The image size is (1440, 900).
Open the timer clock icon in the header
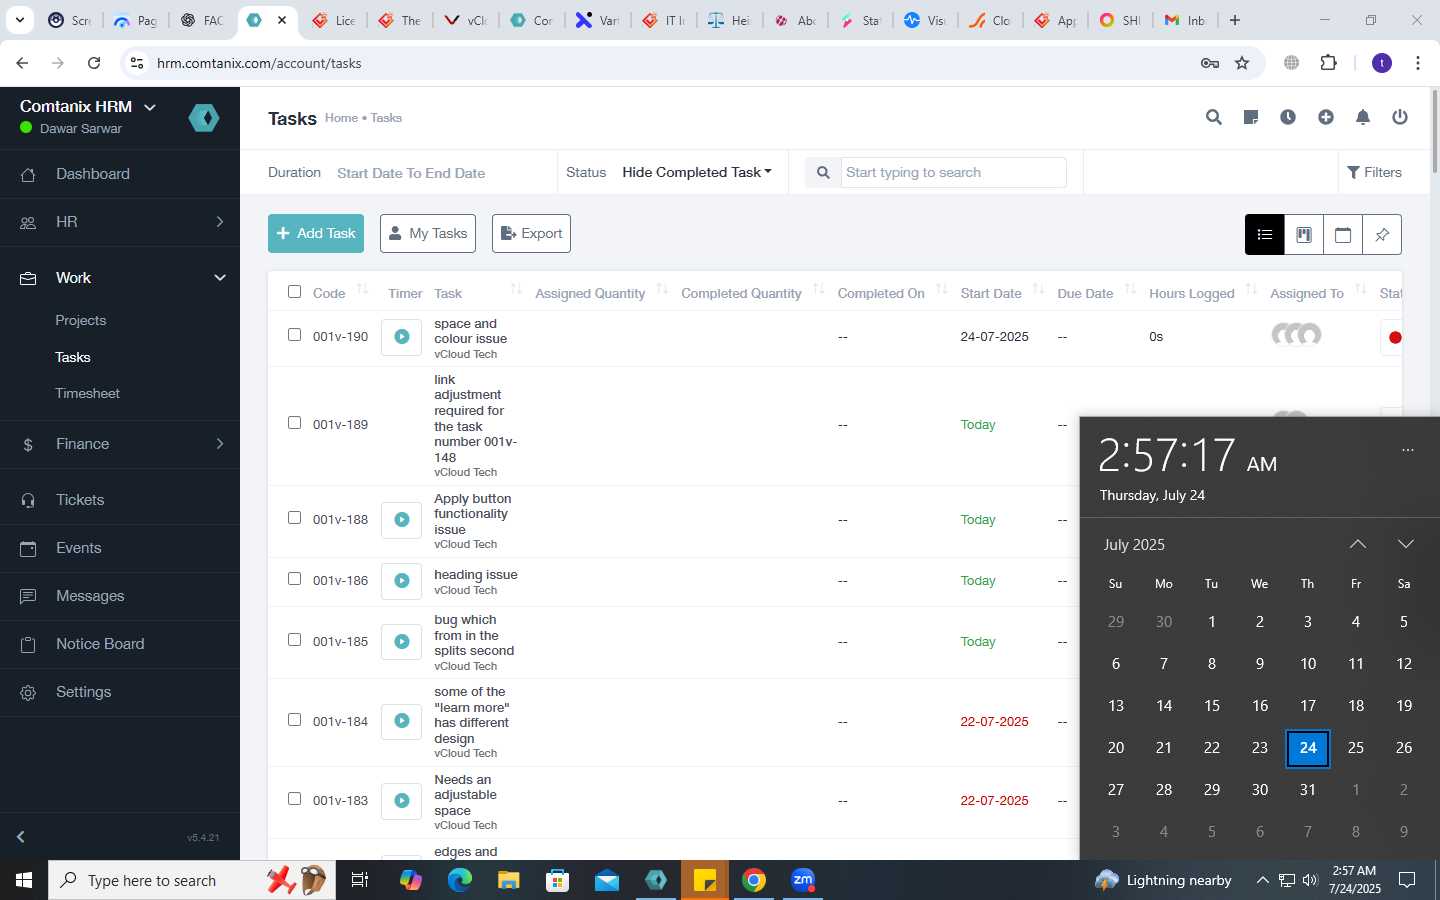tap(1288, 117)
